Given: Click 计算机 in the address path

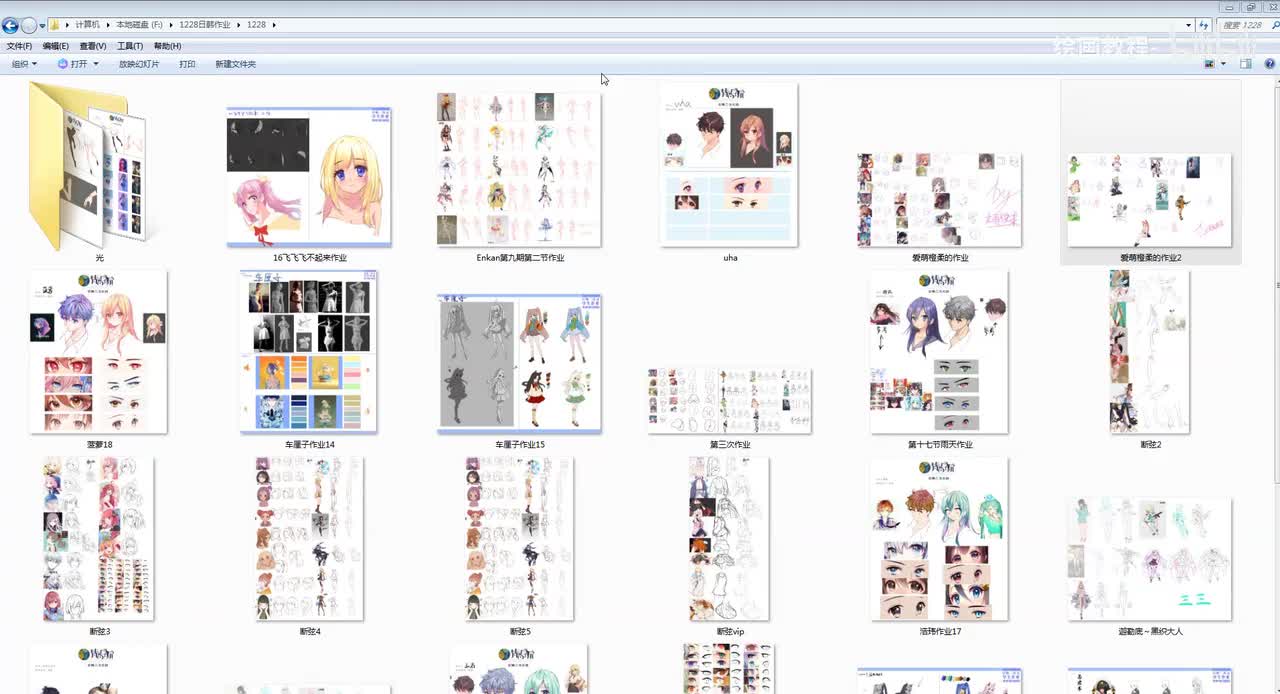Looking at the screenshot, I should pos(87,25).
